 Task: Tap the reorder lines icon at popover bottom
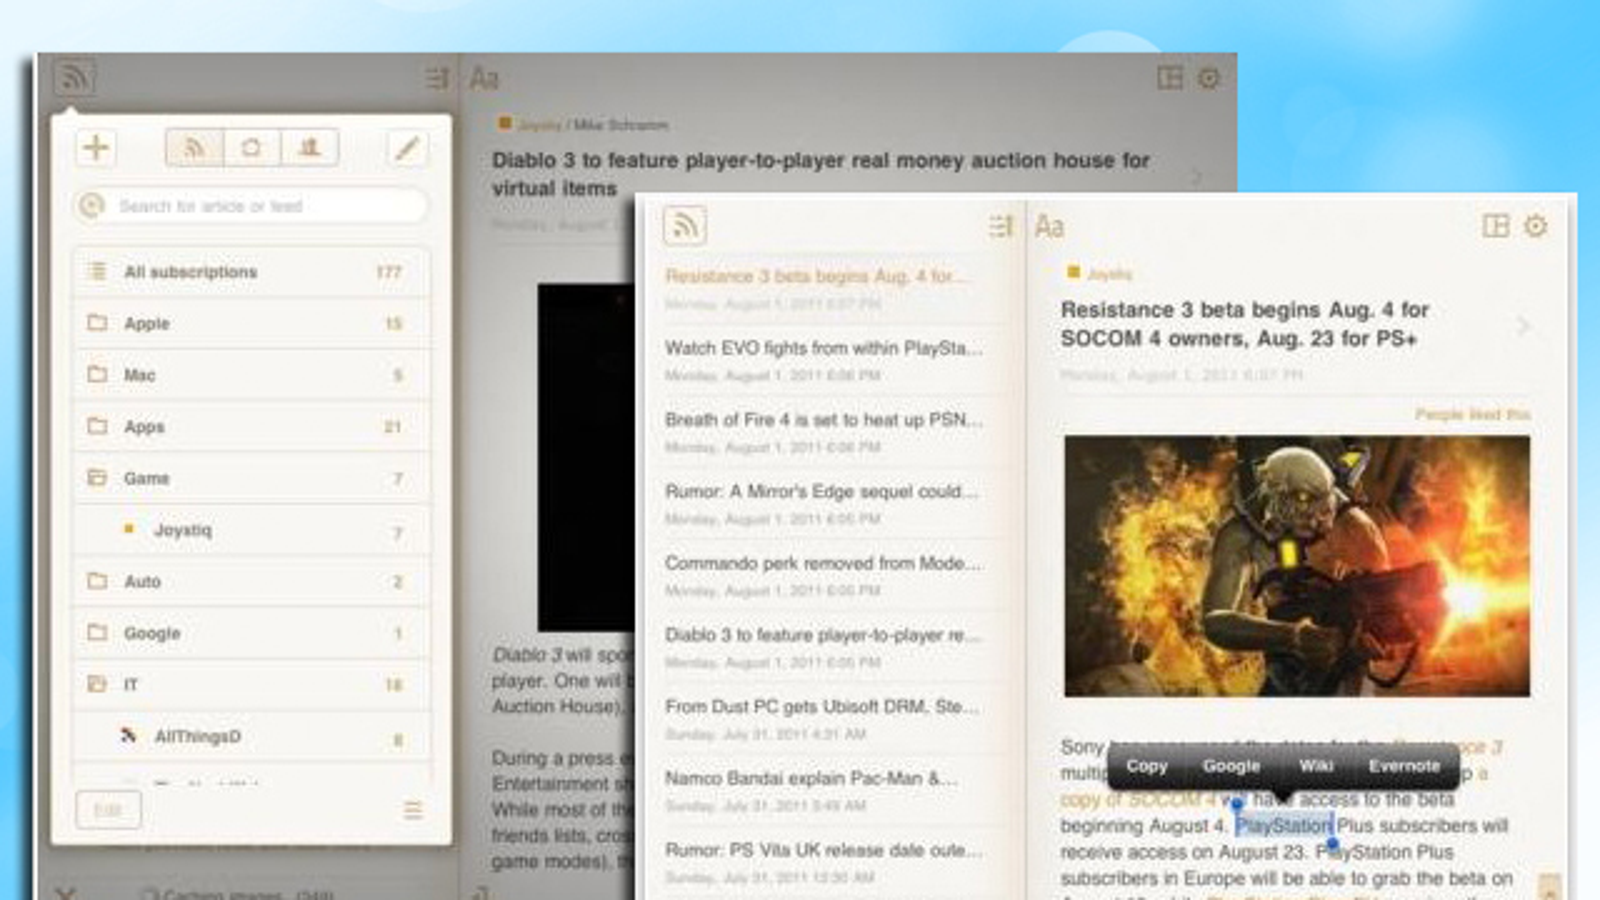click(413, 810)
